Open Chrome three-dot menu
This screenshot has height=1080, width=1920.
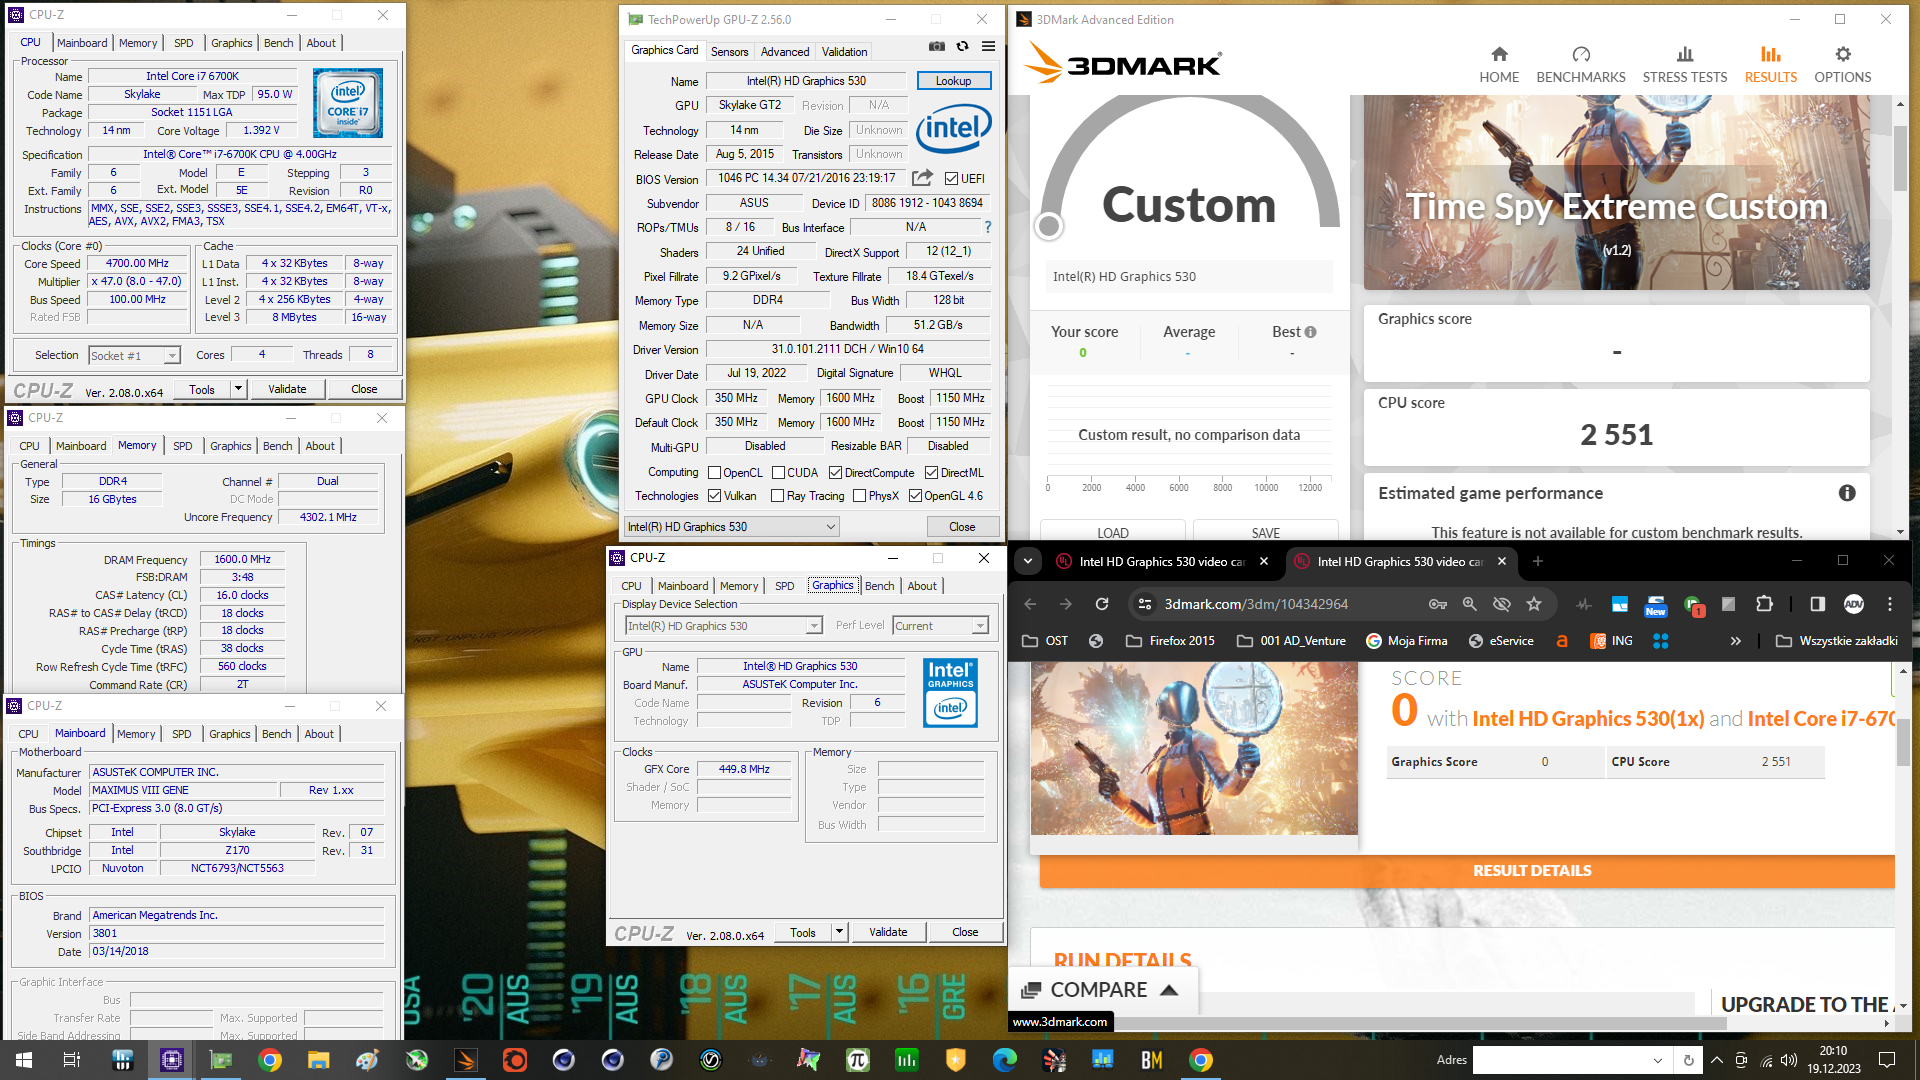click(x=1890, y=604)
